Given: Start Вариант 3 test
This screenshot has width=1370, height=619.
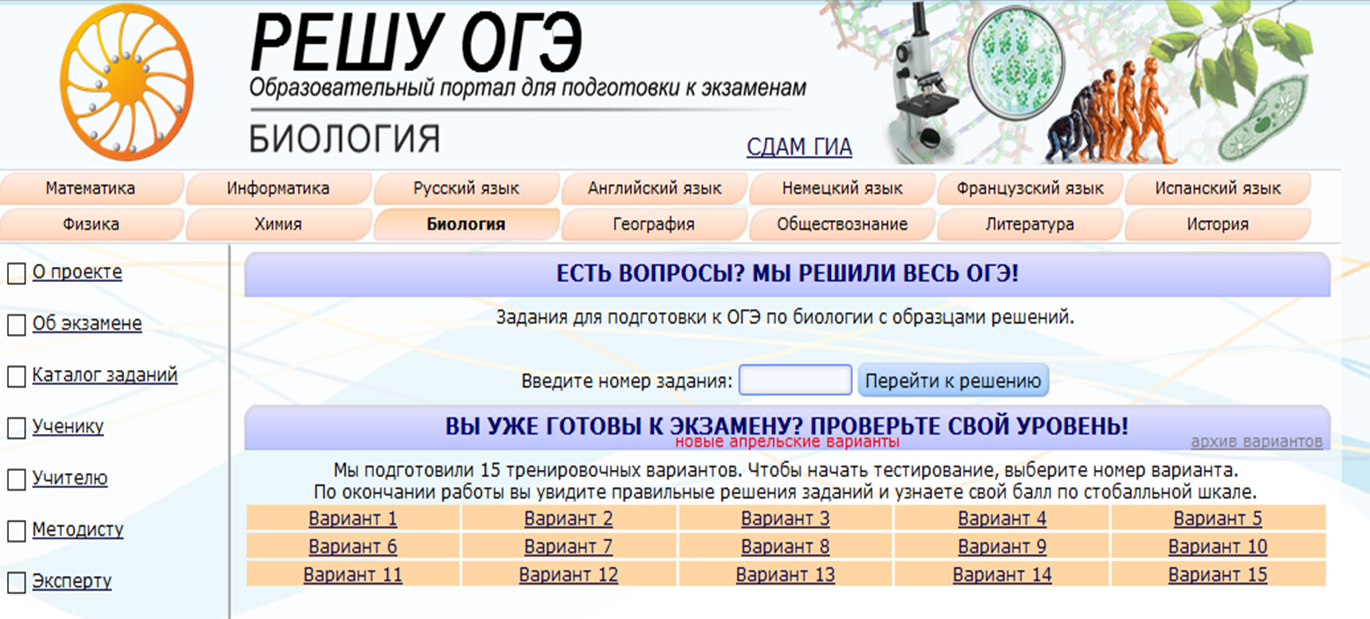Looking at the screenshot, I should 785,518.
